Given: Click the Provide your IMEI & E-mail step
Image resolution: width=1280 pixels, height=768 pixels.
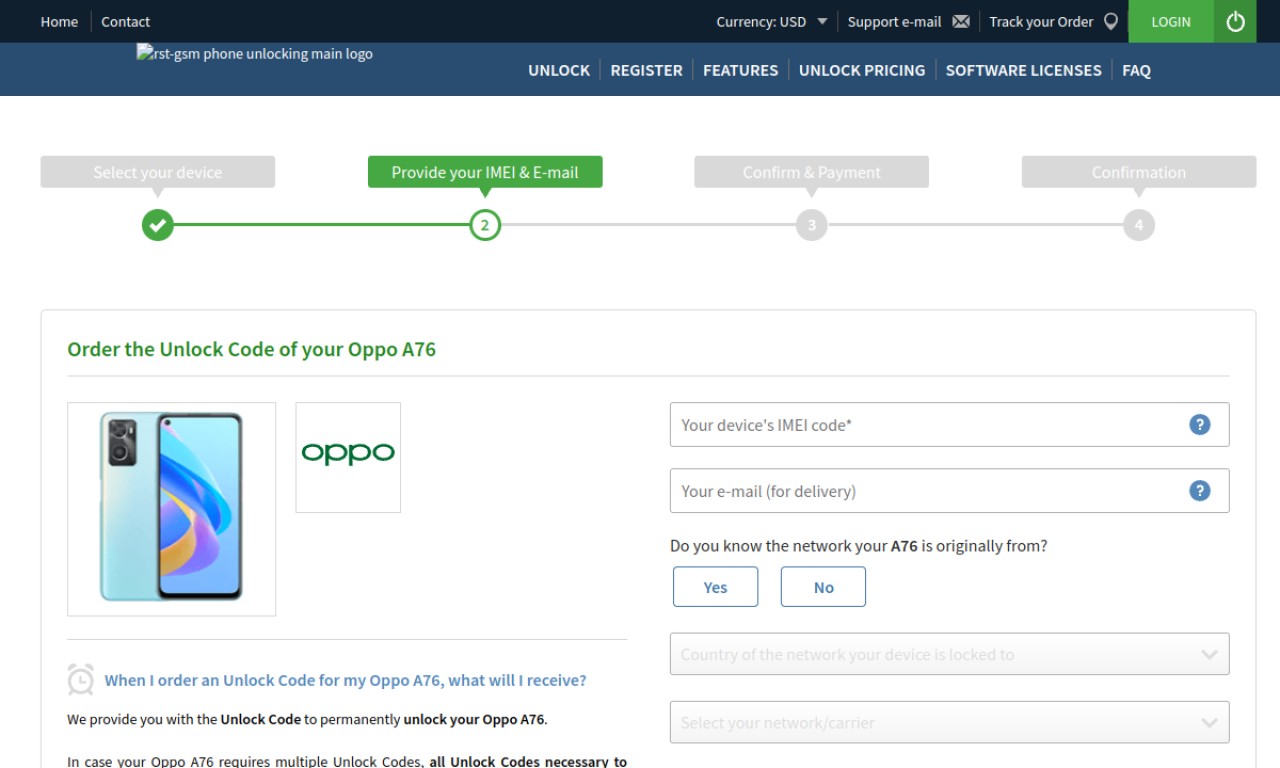Looking at the screenshot, I should tap(485, 172).
